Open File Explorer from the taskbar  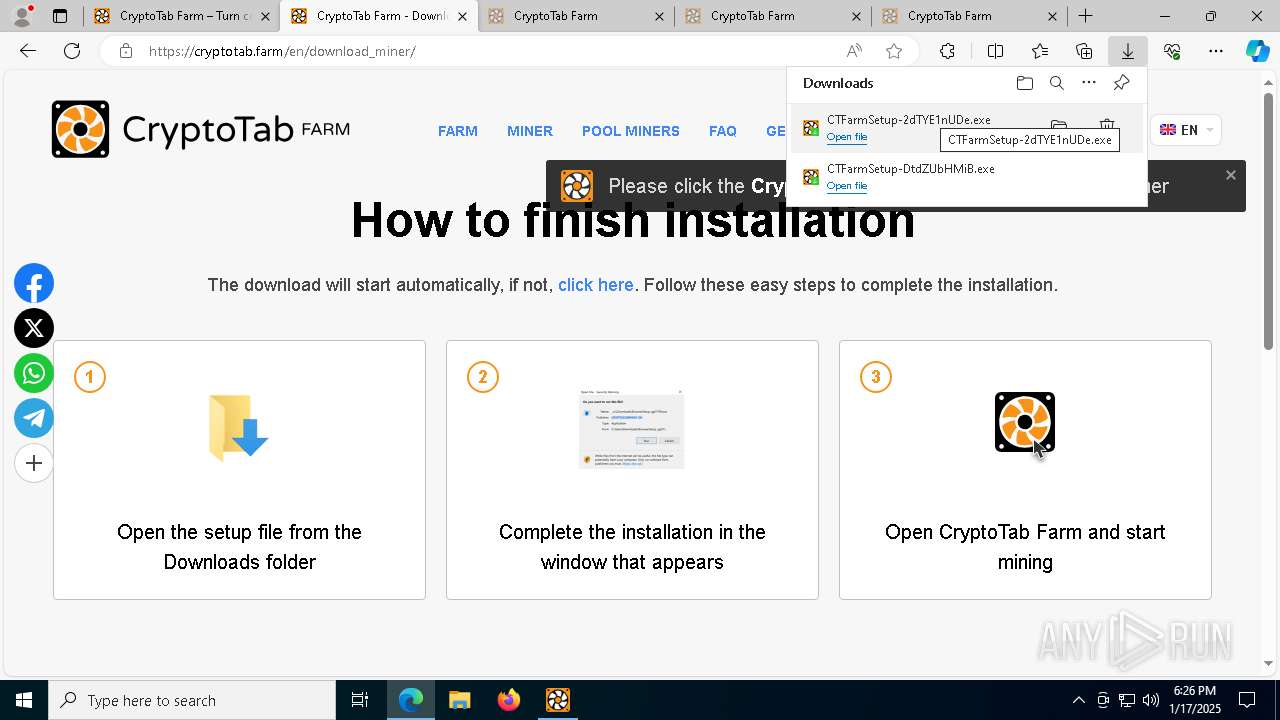point(459,700)
